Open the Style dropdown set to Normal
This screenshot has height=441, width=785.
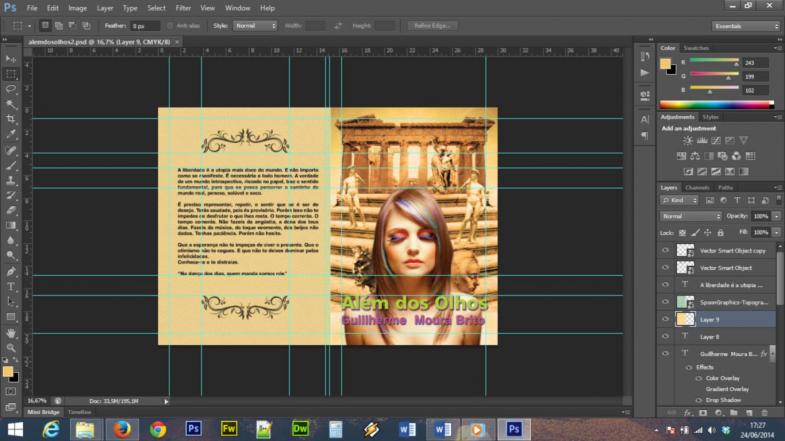[x=256, y=25]
